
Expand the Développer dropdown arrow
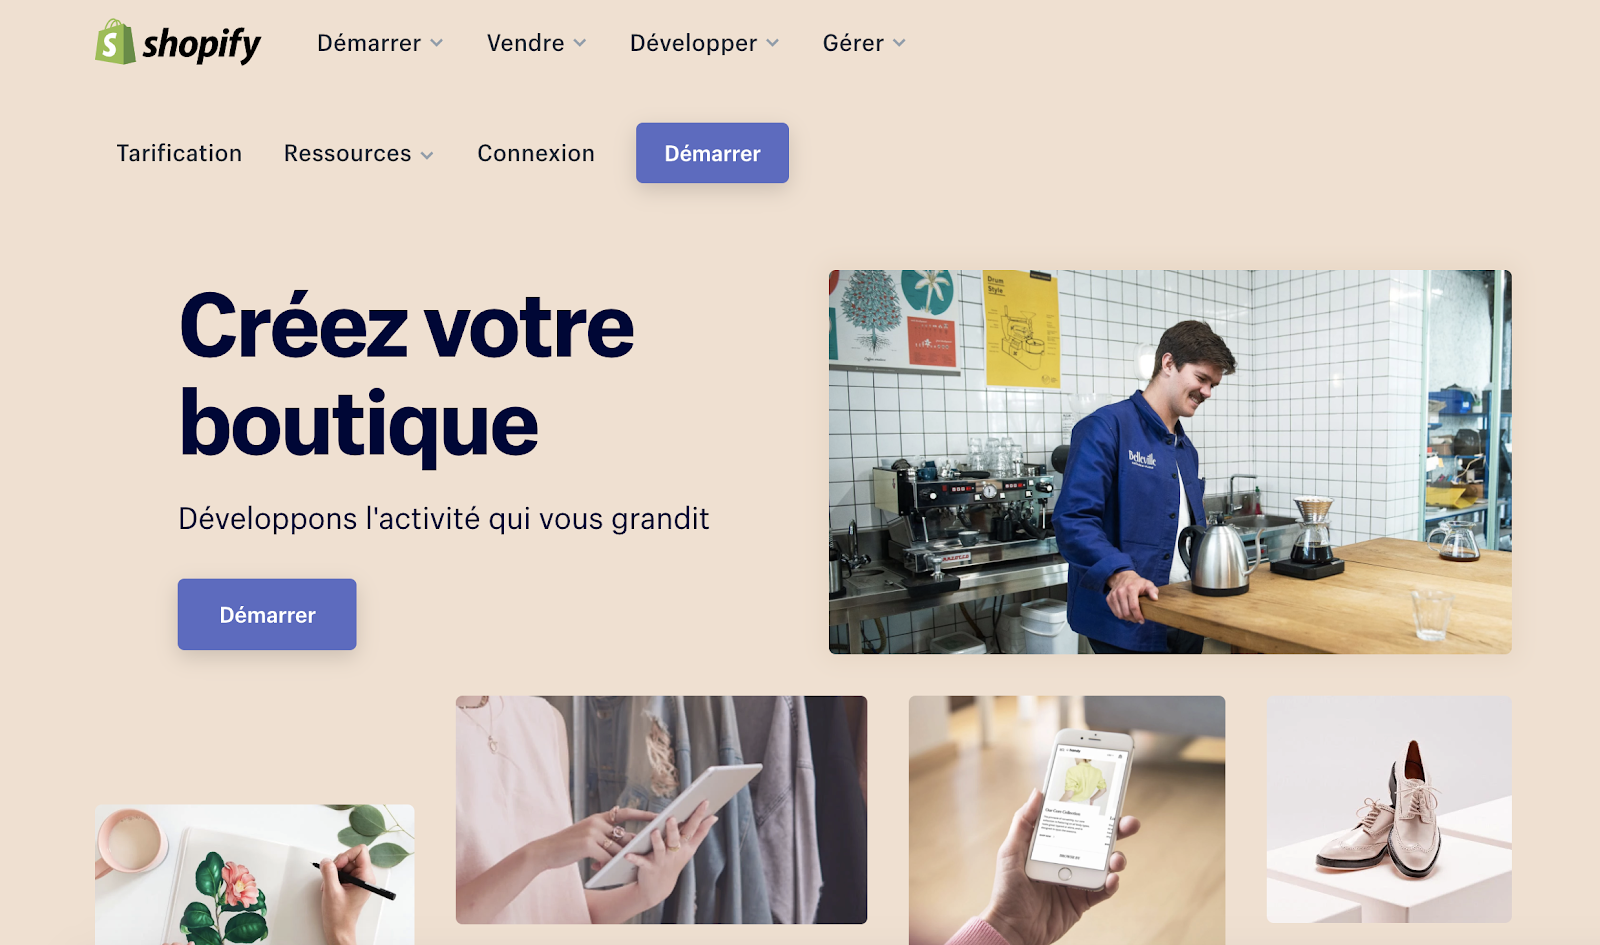click(x=773, y=43)
